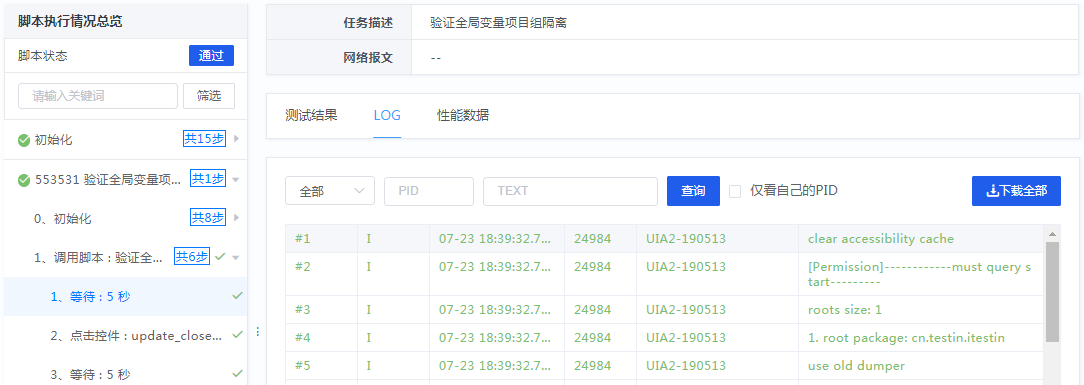Switch to the 测试结果 tab
The height and width of the screenshot is (385, 1084).
[311, 115]
